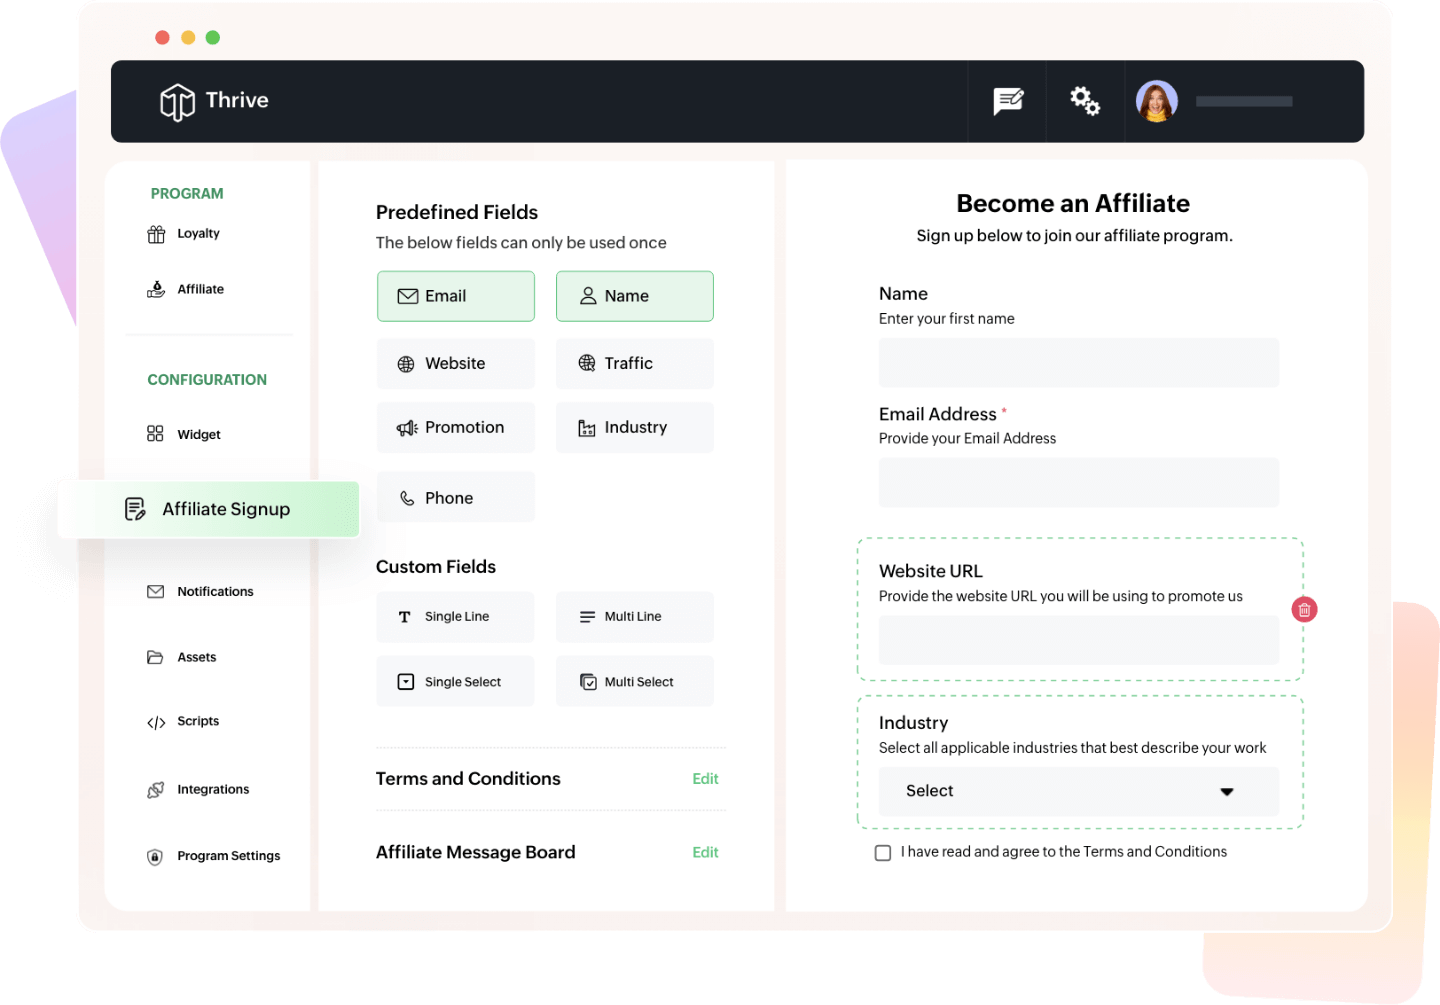Click Edit next to Affiliate Message Board

point(705,852)
